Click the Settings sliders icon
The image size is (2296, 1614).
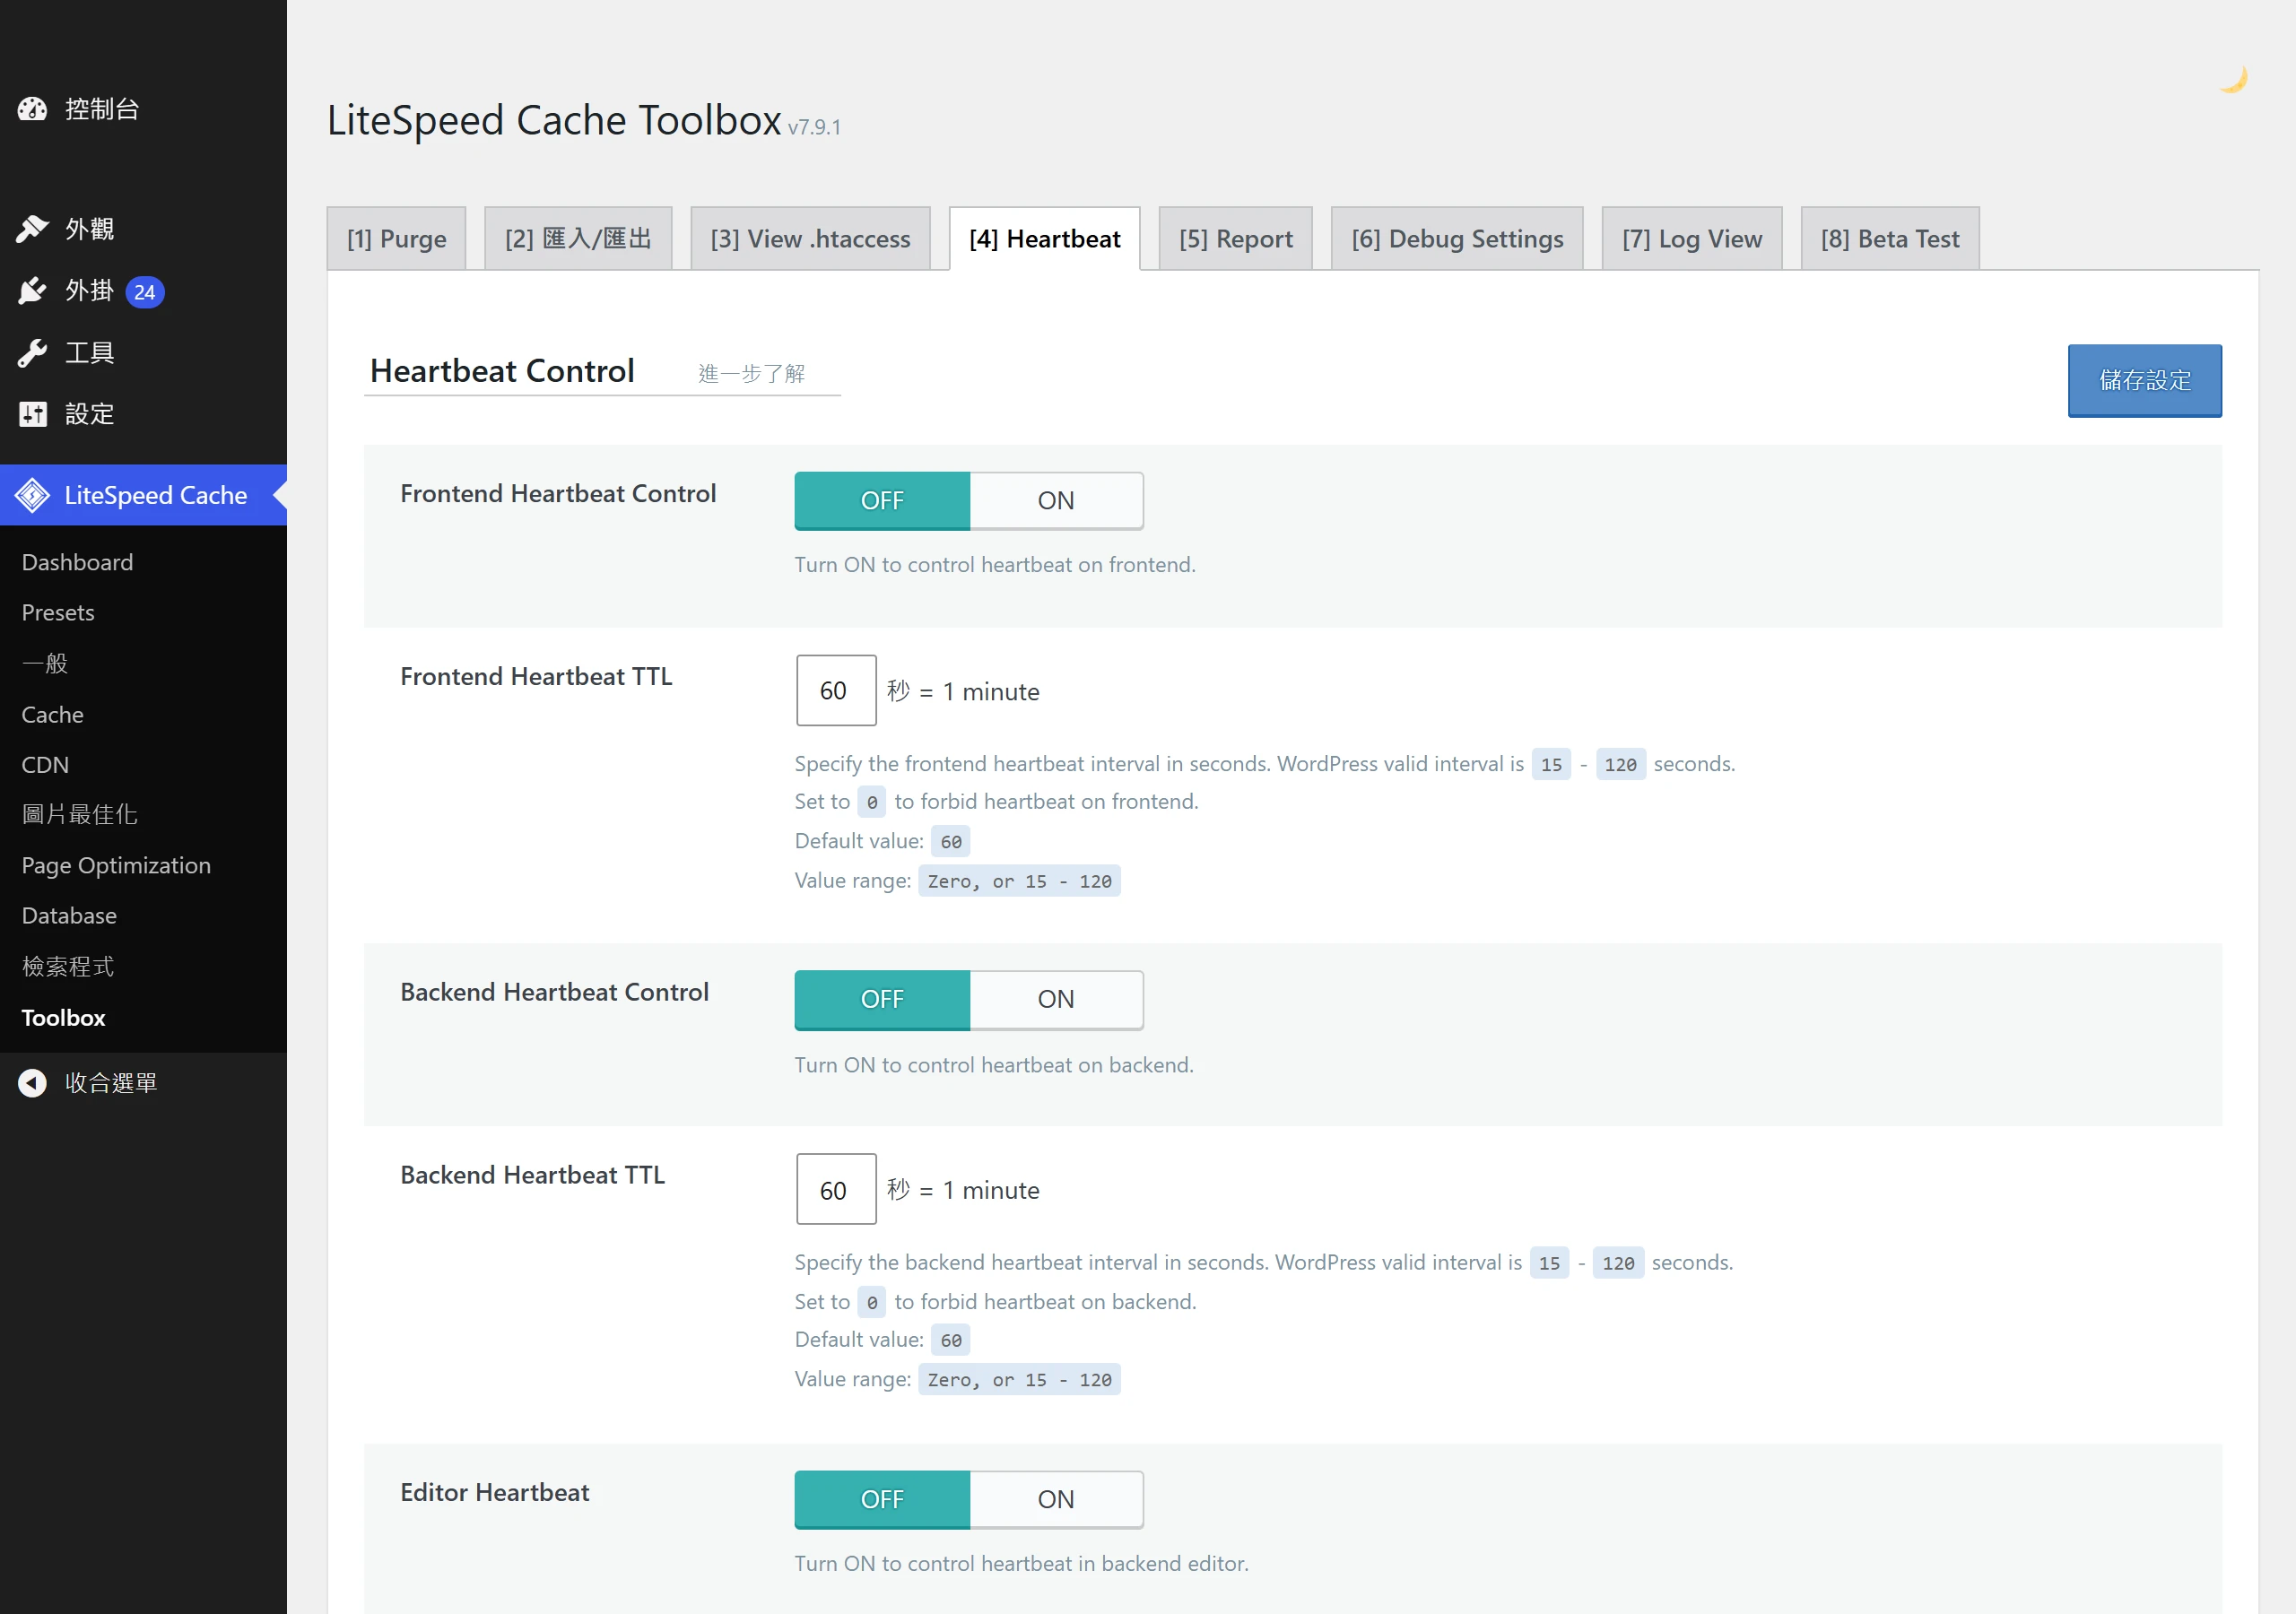point(32,414)
